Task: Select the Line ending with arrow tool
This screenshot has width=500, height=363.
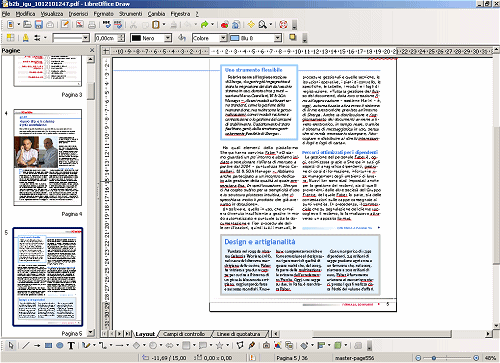Action: tap(37, 345)
